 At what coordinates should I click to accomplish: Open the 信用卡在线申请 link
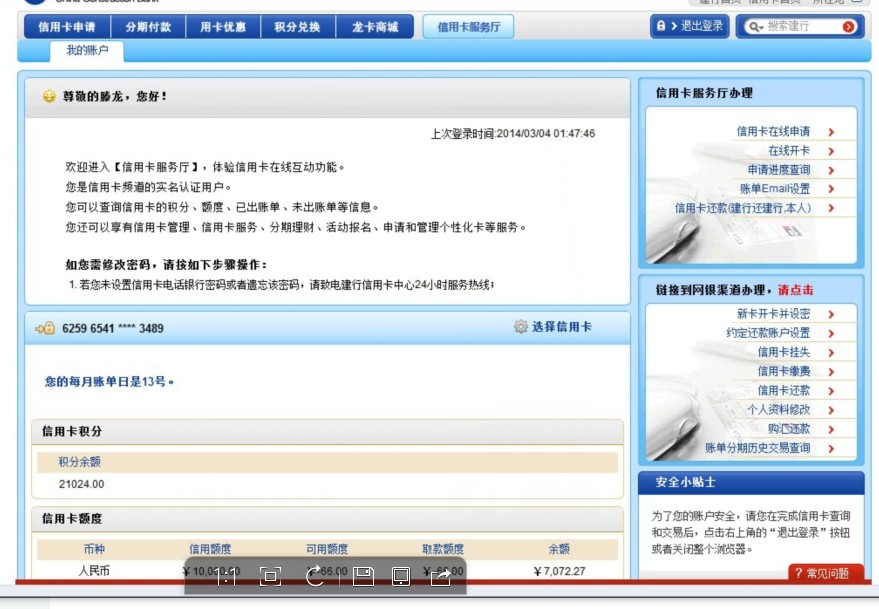tap(773, 131)
